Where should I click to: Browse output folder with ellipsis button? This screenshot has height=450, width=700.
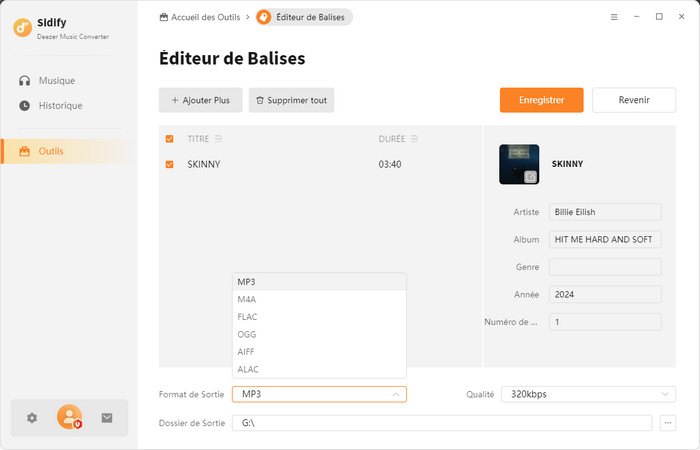tap(669, 423)
